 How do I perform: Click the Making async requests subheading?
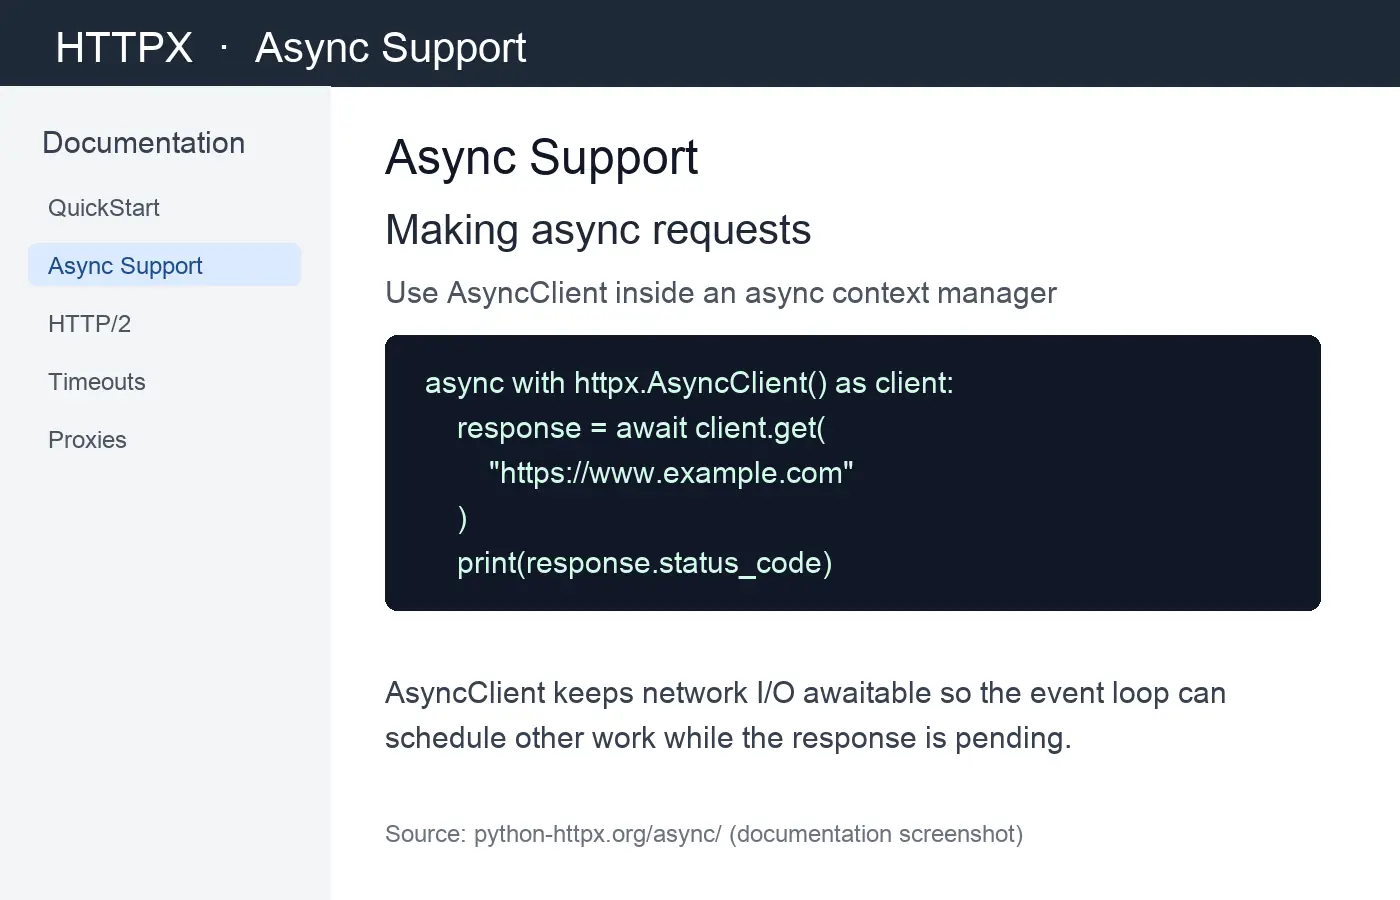point(598,230)
